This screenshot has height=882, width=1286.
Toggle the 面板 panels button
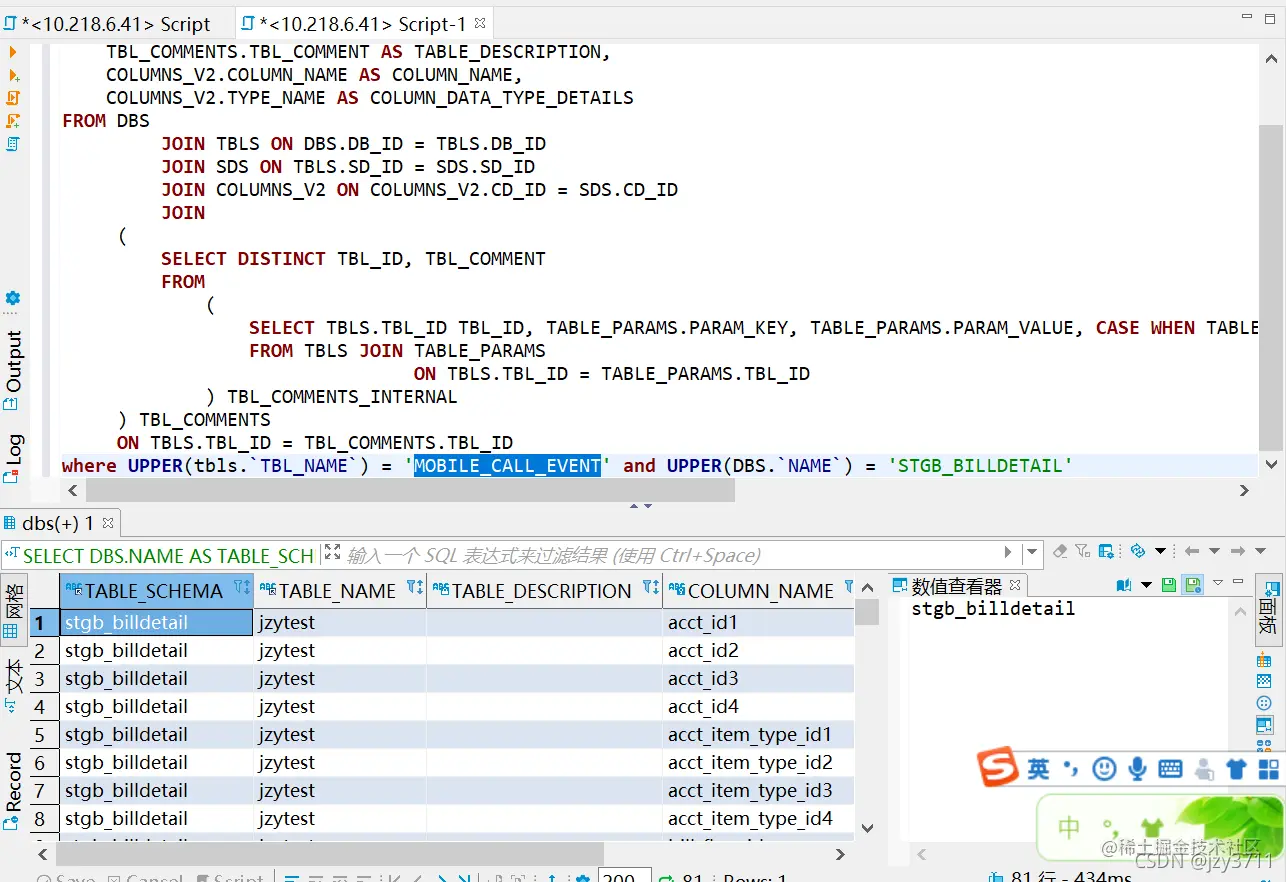1267,609
